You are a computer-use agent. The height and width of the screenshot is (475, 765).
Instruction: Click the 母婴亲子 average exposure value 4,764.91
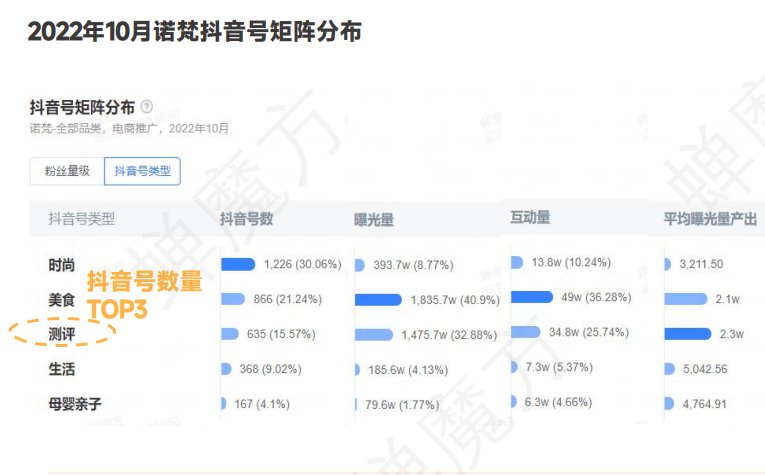click(705, 404)
